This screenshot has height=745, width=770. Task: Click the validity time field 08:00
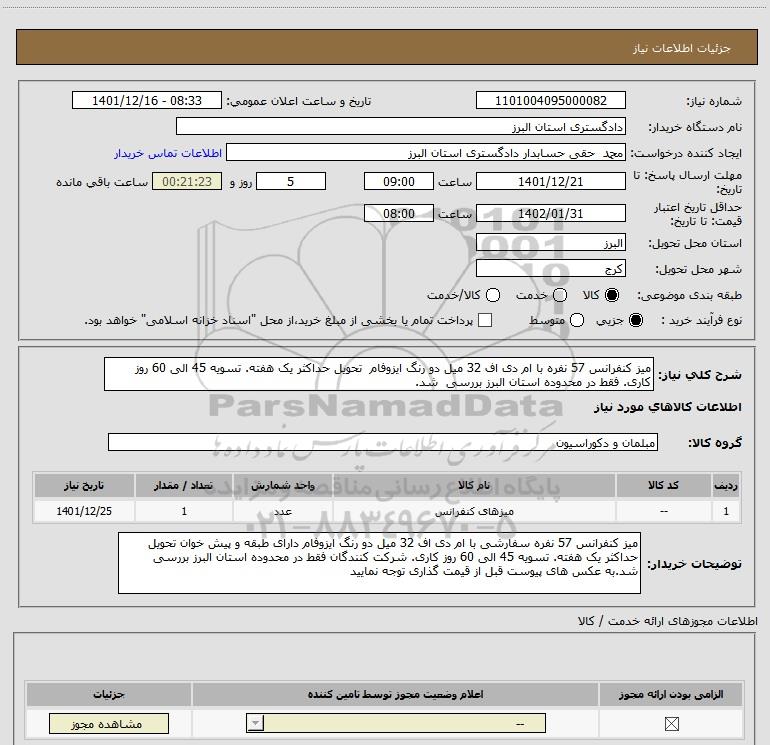tap(399, 213)
